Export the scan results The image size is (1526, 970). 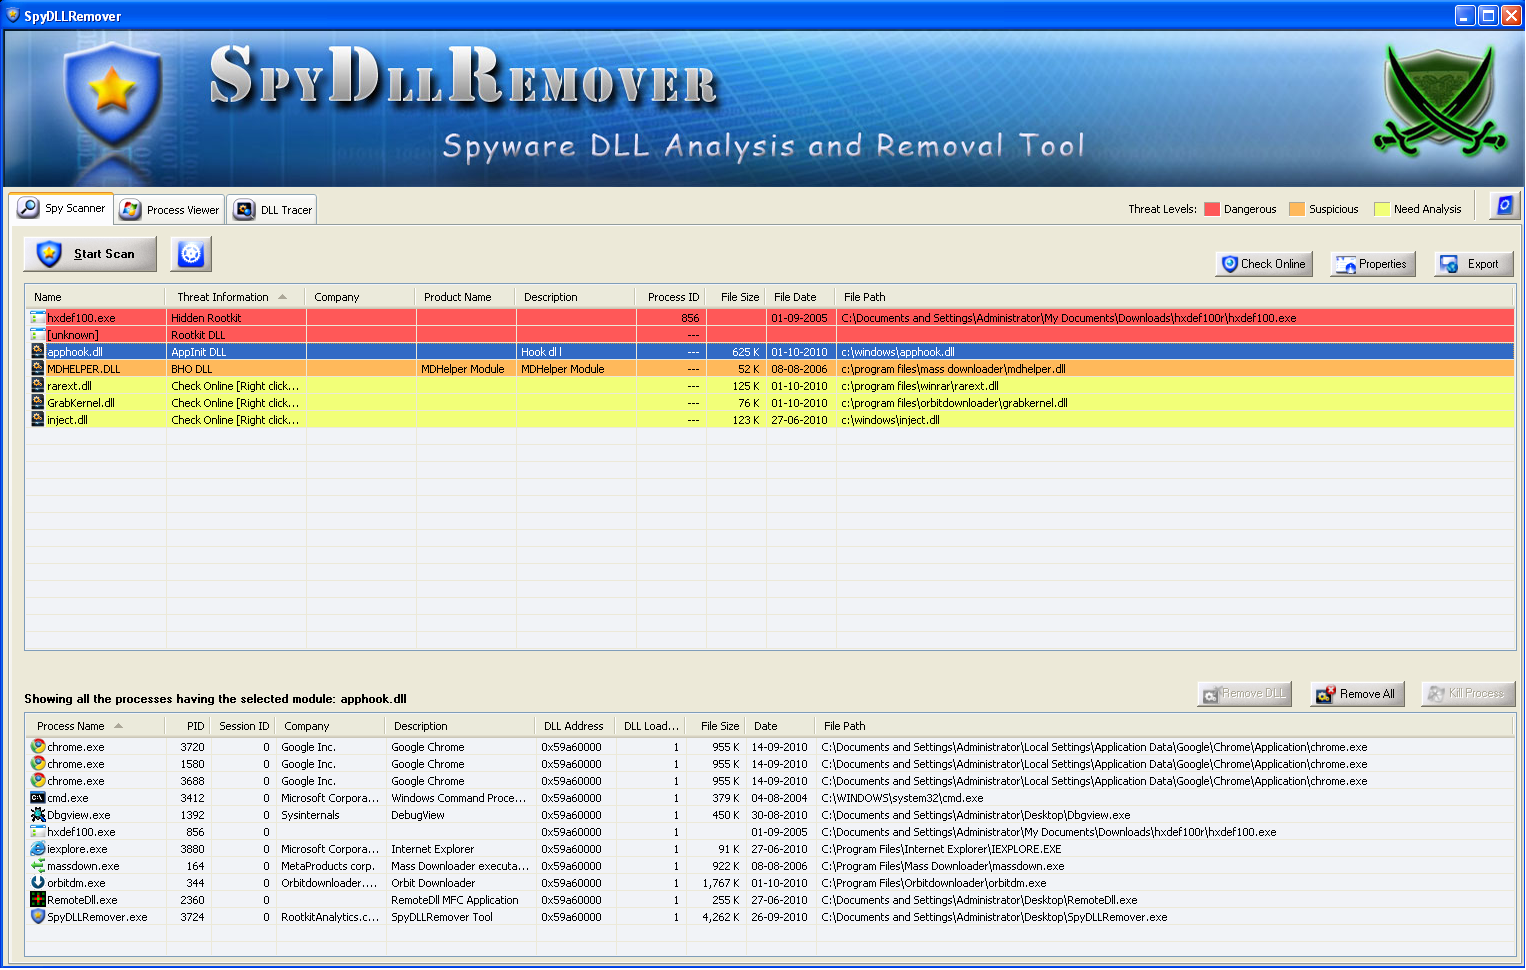(1473, 264)
